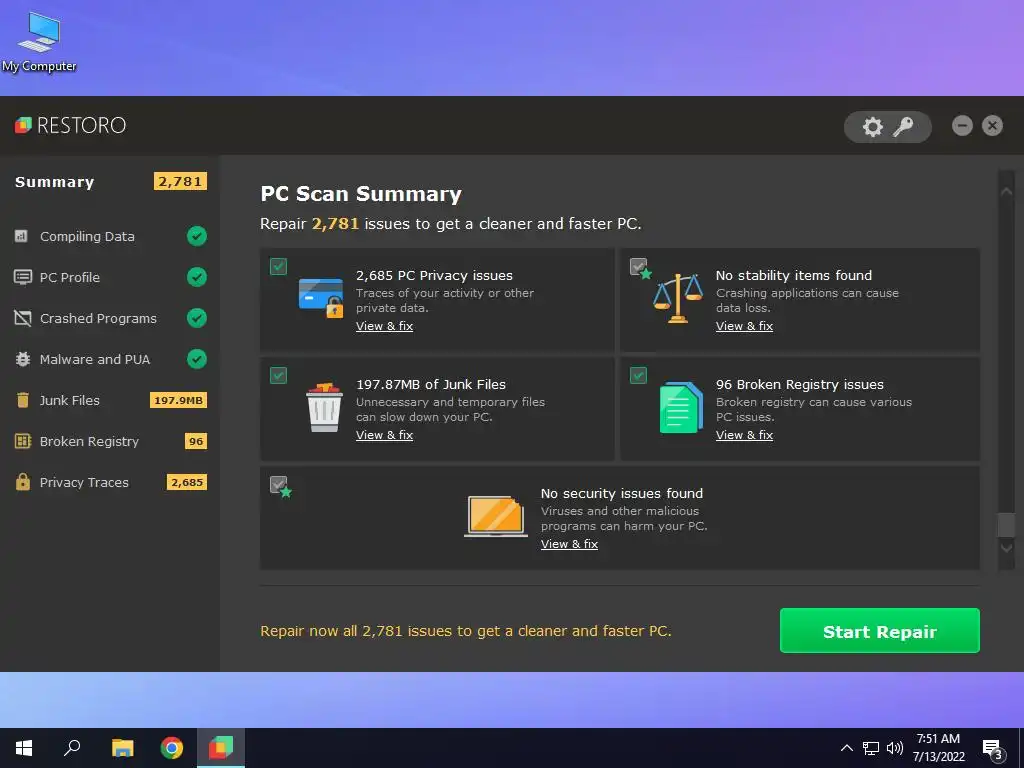The image size is (1024, 768).
Task: Click the Start Repair button
Action: tap(880, 631)
